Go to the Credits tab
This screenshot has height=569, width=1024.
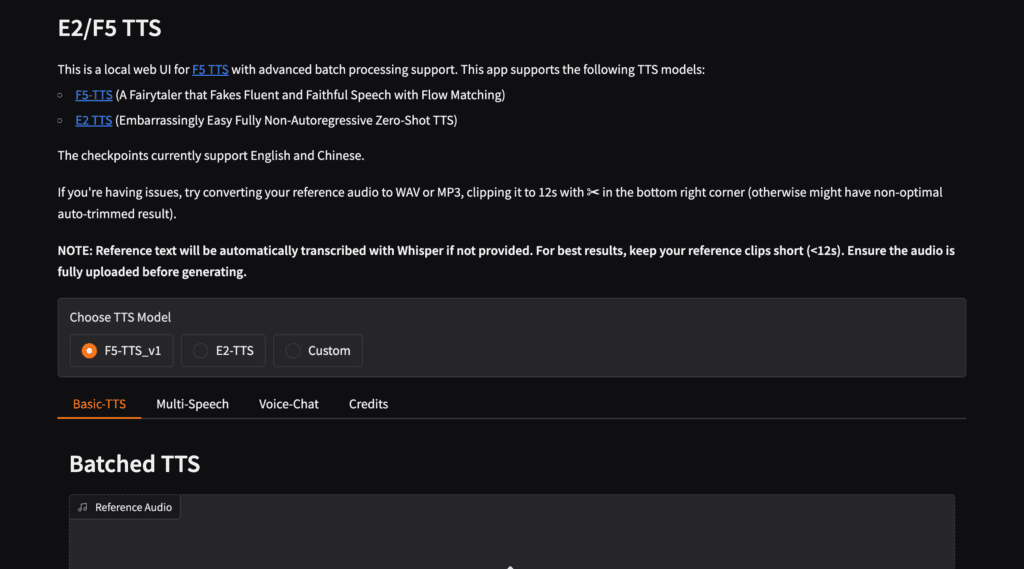coord(368,404)
